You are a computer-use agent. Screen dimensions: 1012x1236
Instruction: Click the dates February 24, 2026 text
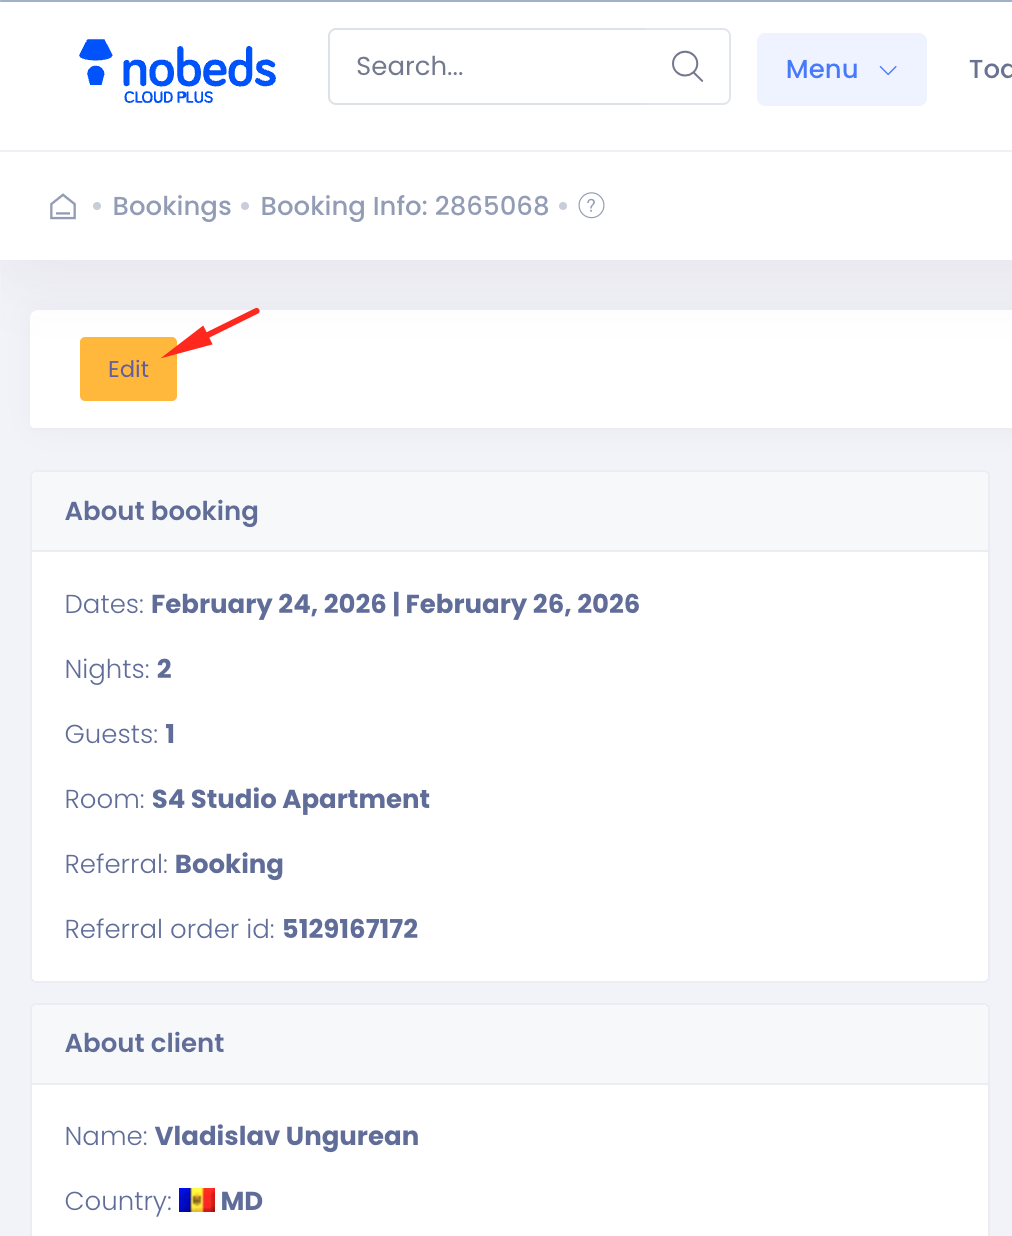(268, 604)
